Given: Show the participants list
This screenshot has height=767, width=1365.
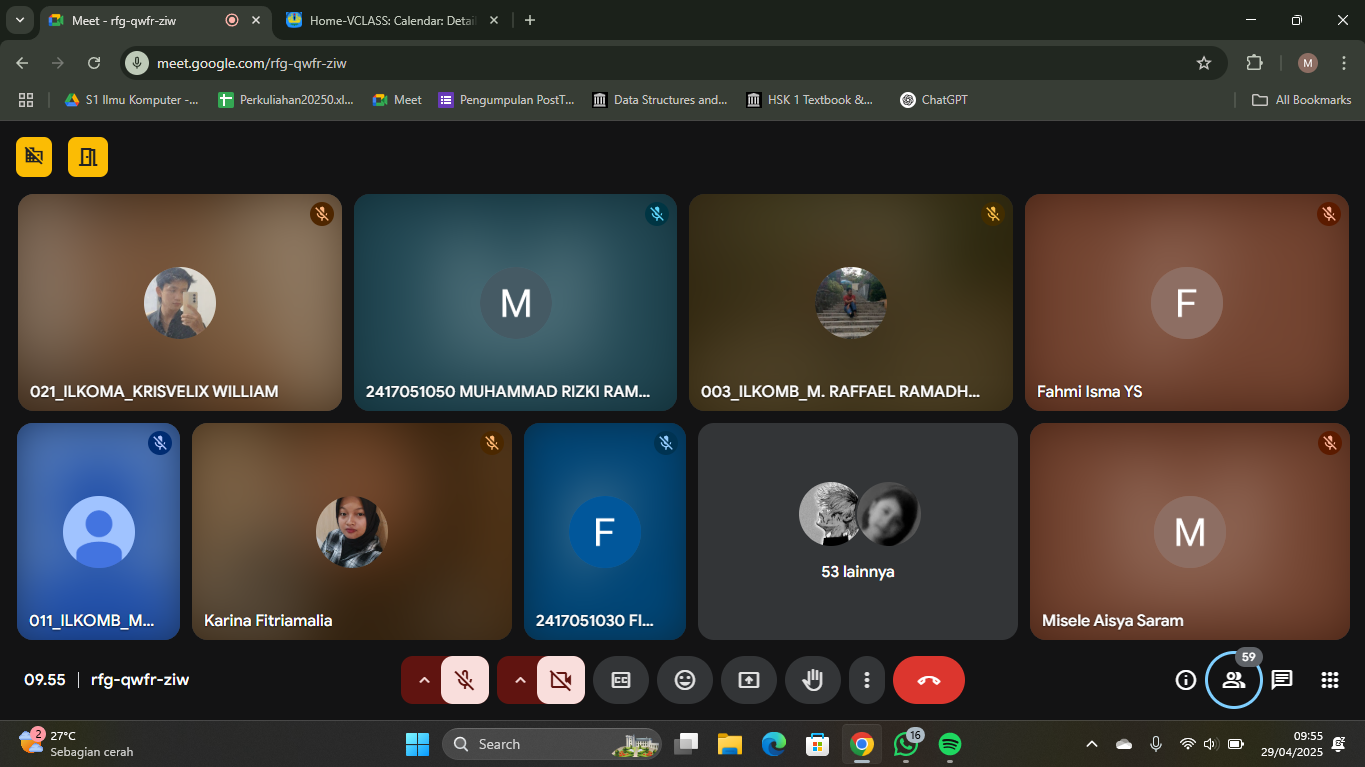Looking at the screenshot, I should 1234,680.
